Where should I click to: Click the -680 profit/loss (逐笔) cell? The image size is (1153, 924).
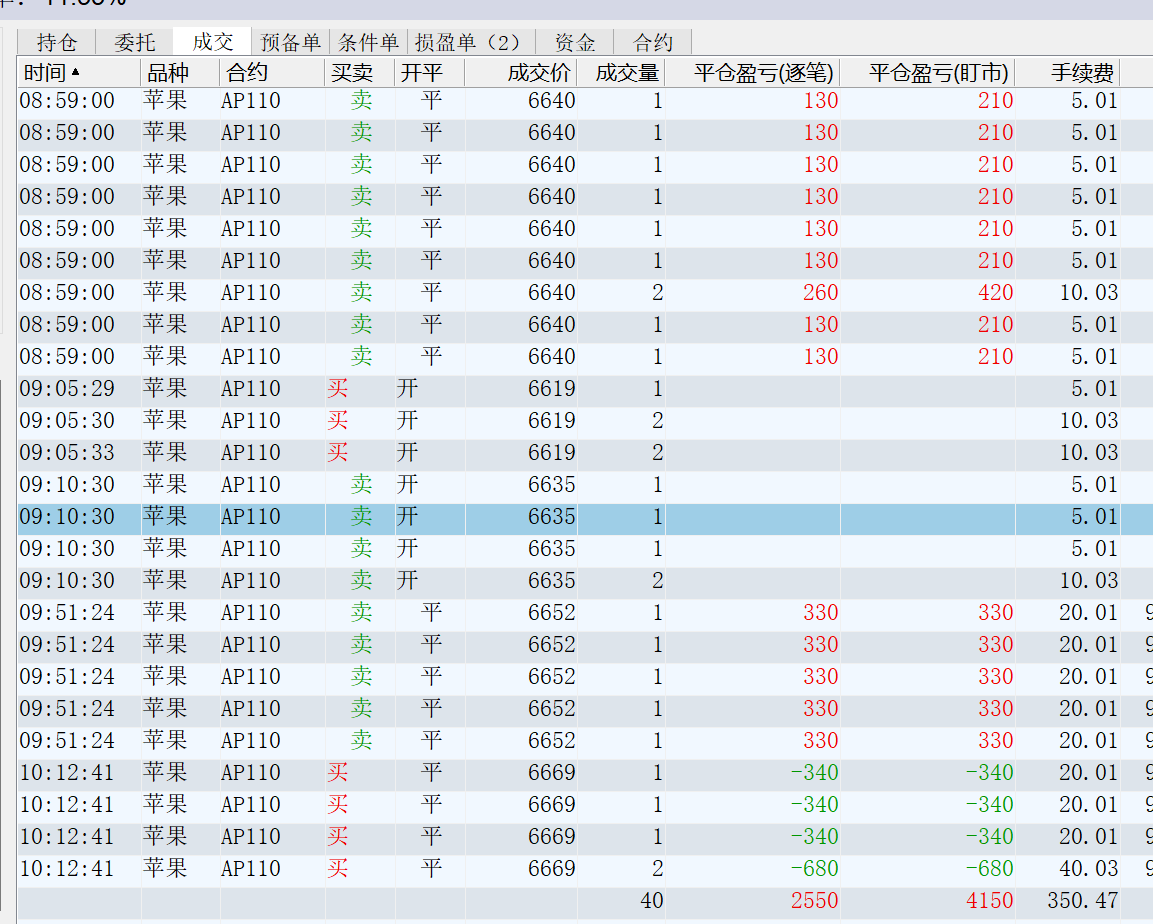pyautogui.click(x=814, y=869)
